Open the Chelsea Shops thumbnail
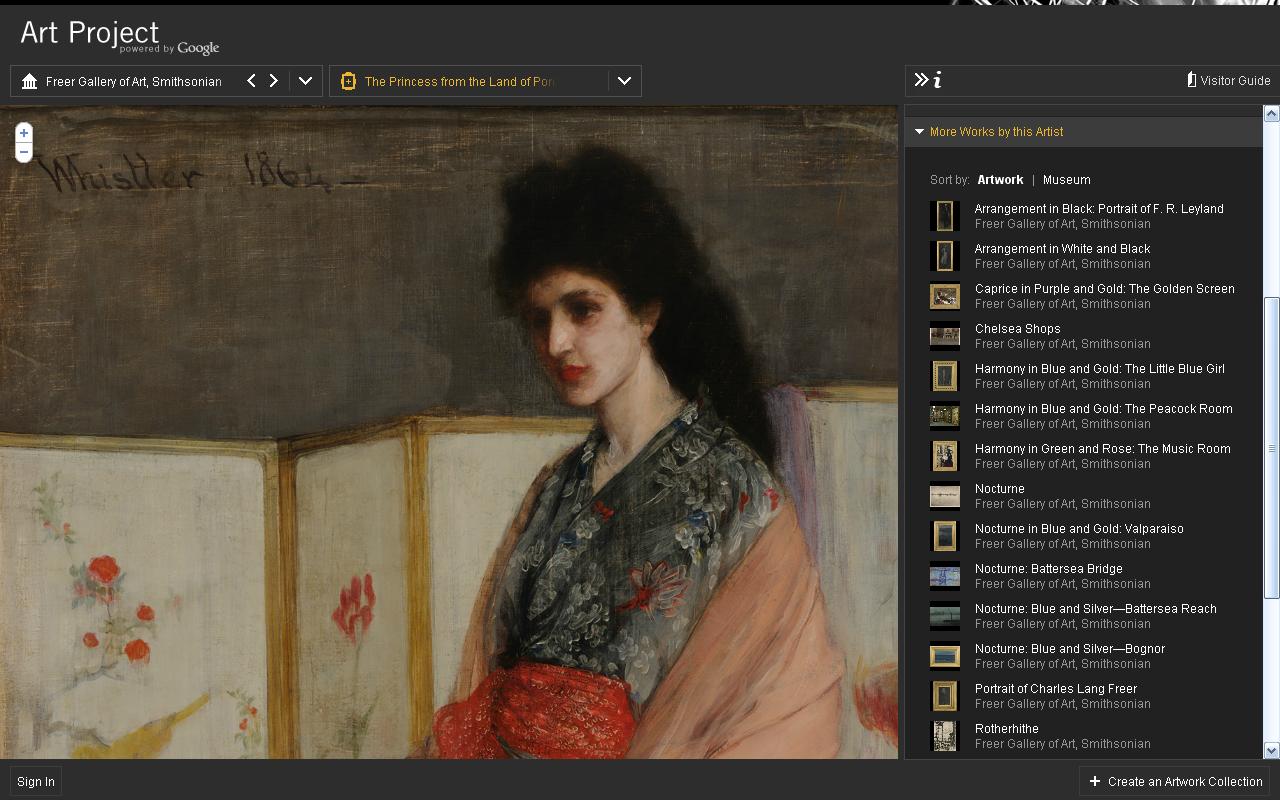 [944, 336]
